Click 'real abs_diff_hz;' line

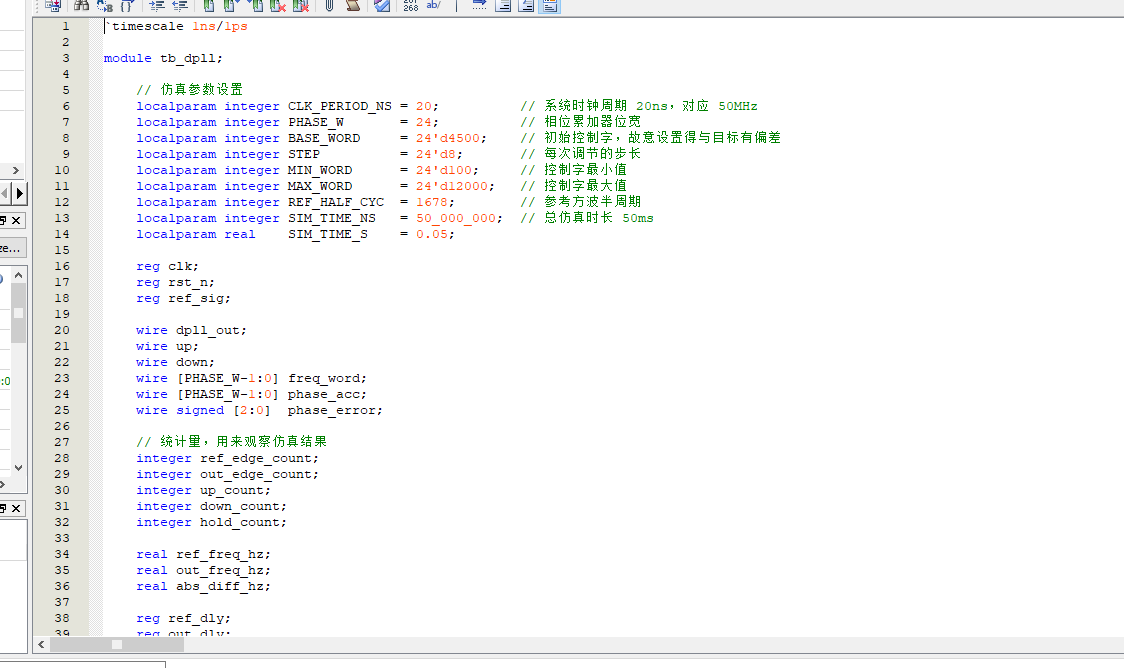[204, 586]
